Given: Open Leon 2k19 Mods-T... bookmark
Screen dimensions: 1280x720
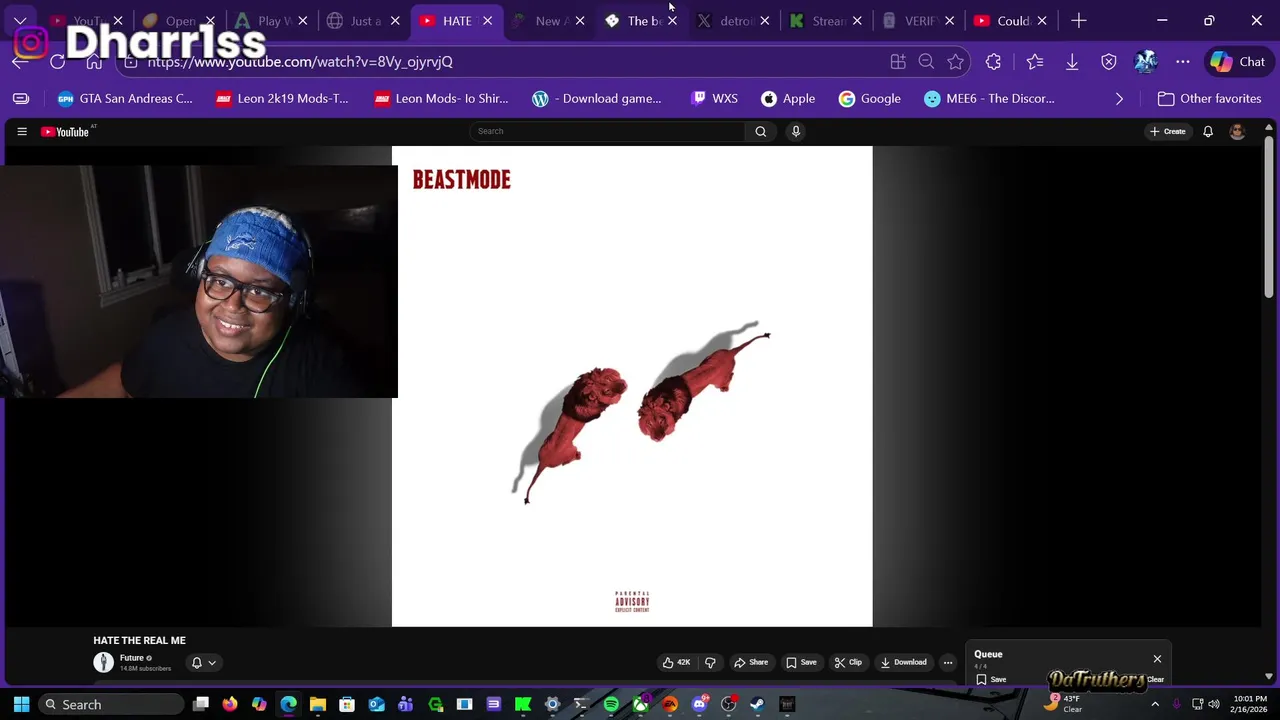Looking at the screenshot, I should (282, 98).
